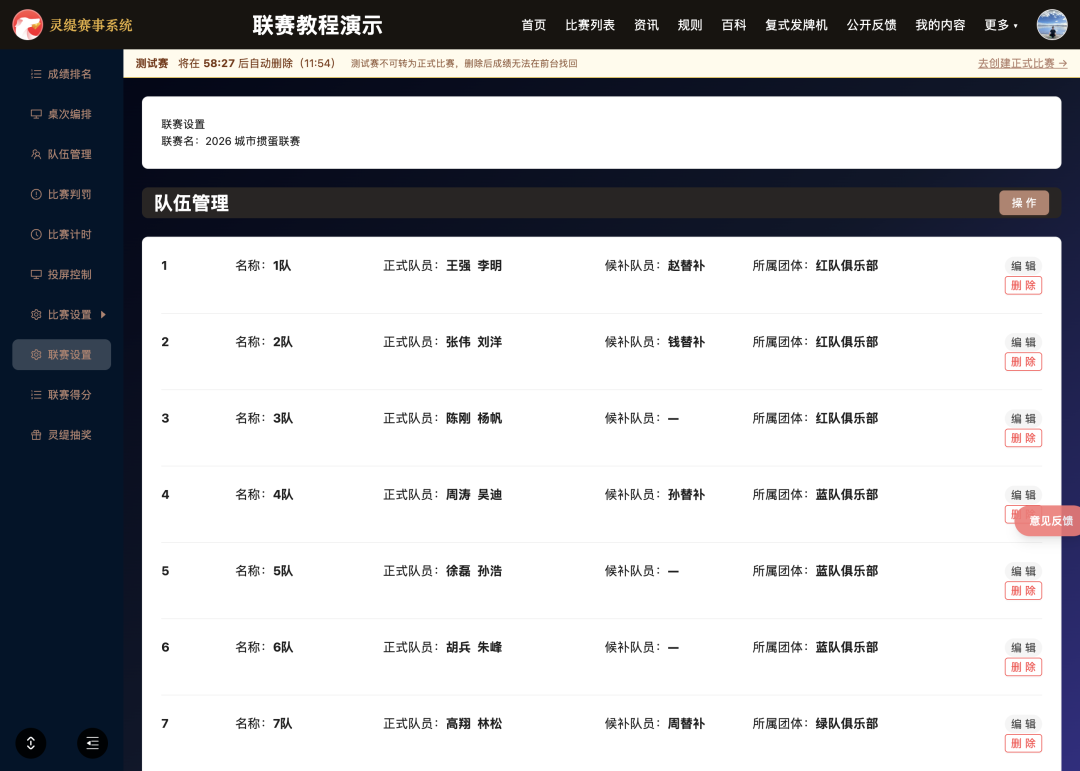Open 百科 in top navigation
Viewport: 1080px width, 771px height.
pos(734,25)
